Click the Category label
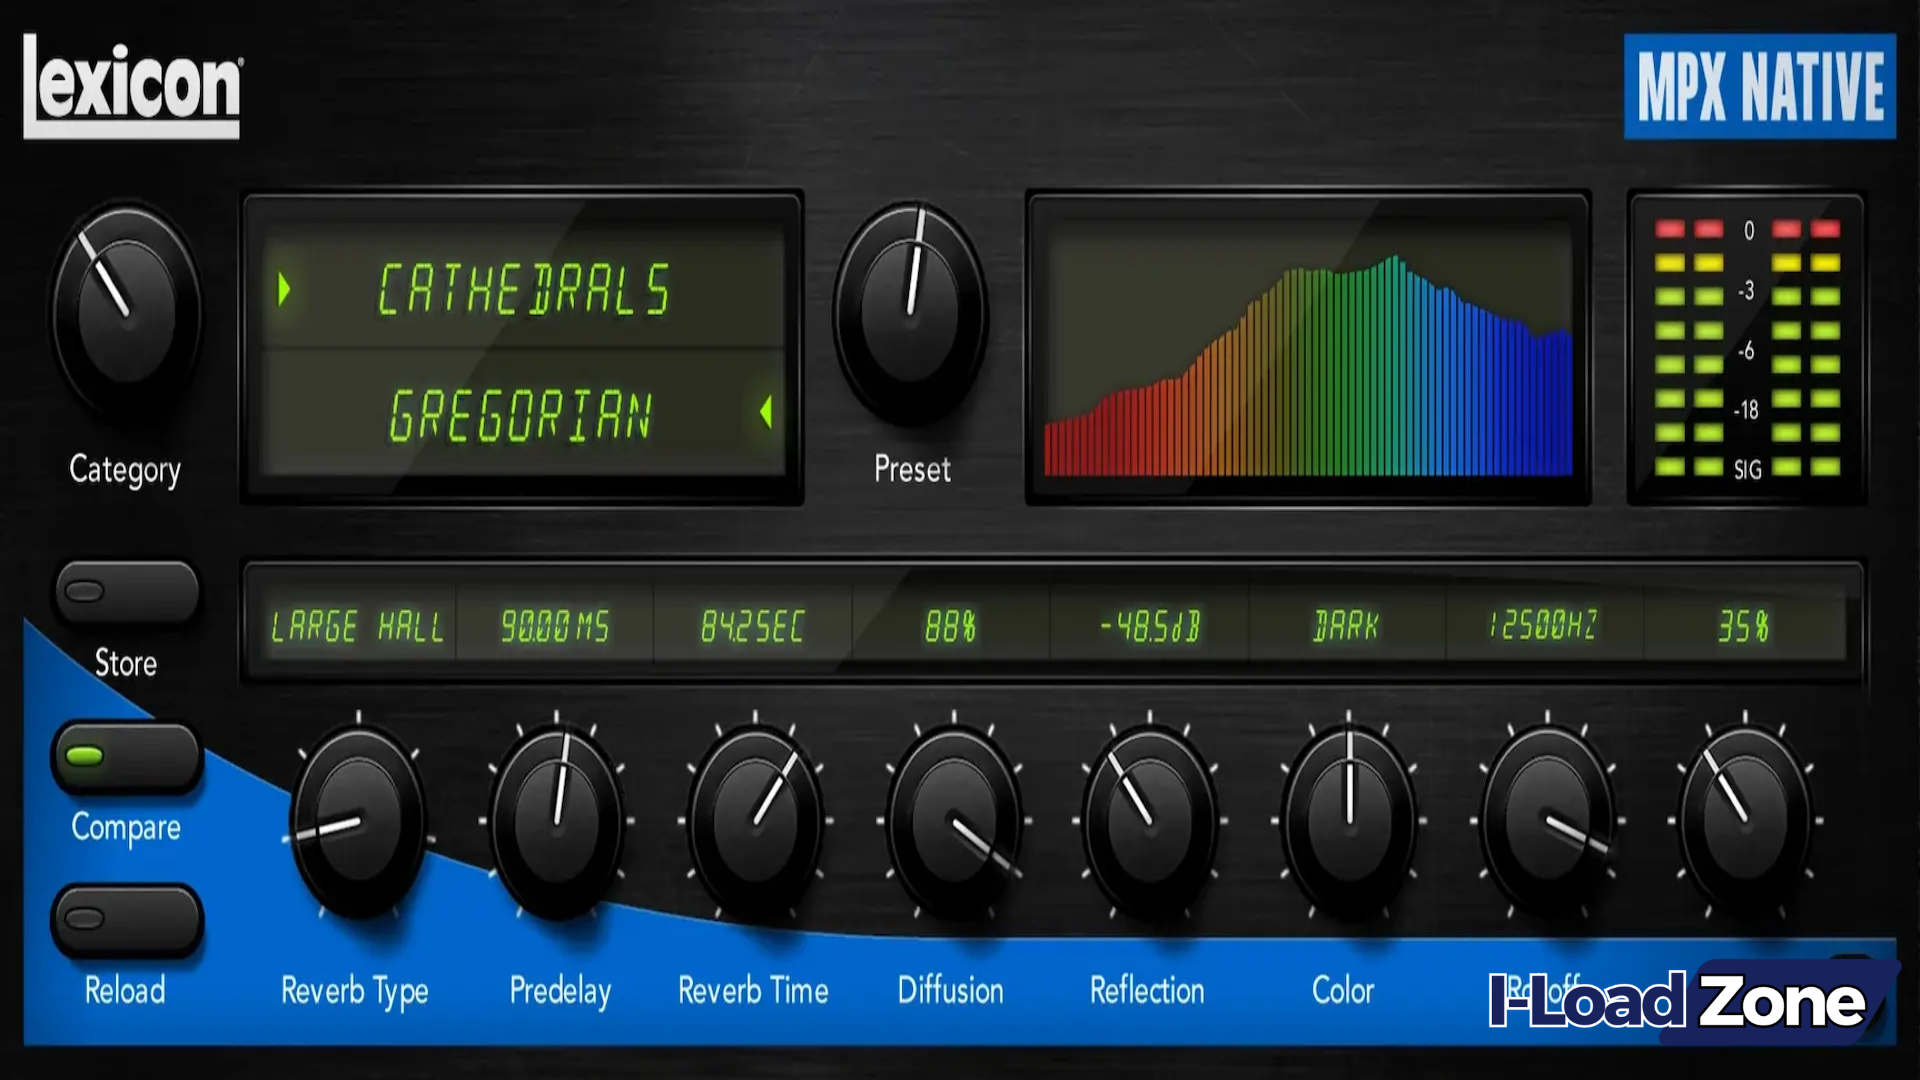 [x=125, y=470]
